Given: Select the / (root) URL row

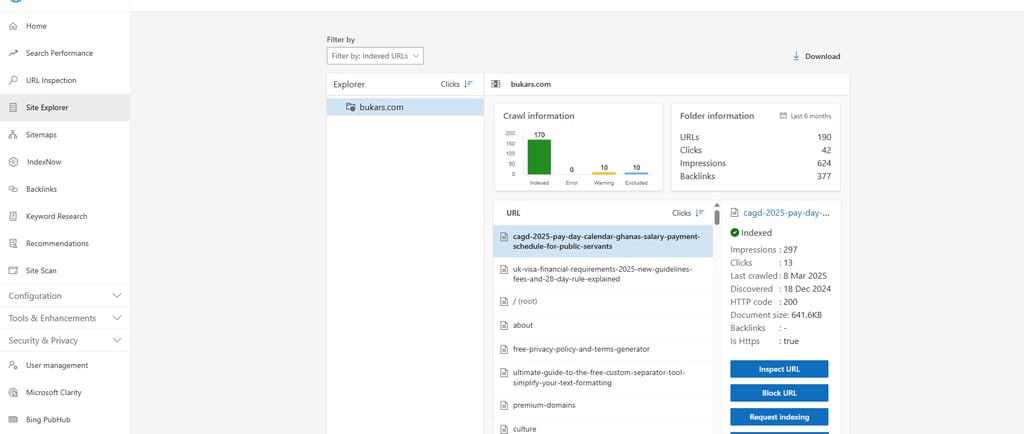Looking at the screenshot, I should [x=603, y=302].
